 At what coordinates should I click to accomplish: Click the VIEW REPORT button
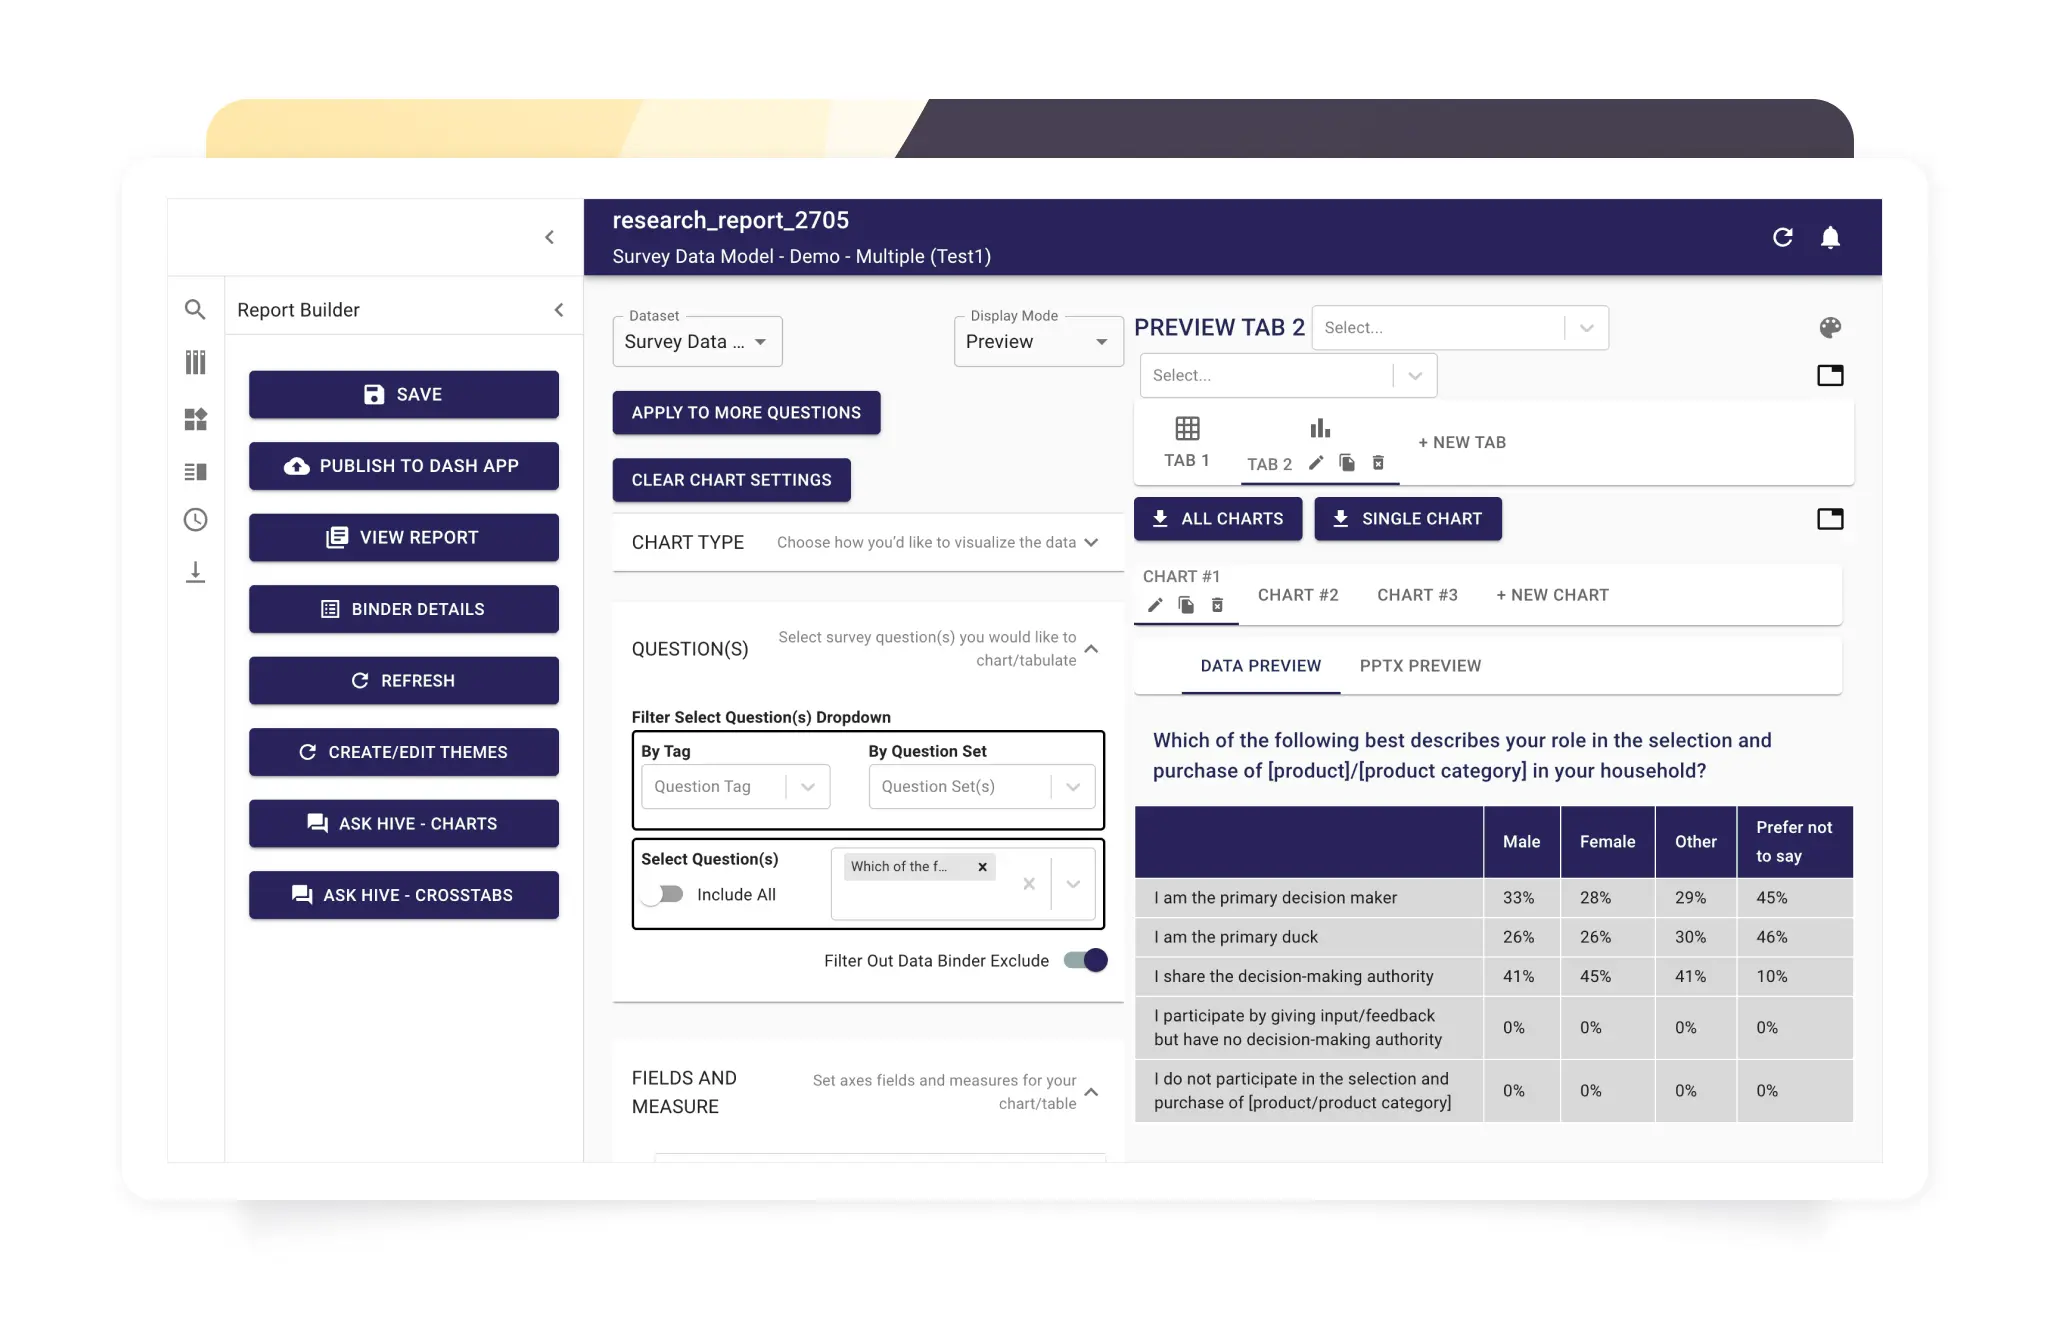(x=404, y=538)
